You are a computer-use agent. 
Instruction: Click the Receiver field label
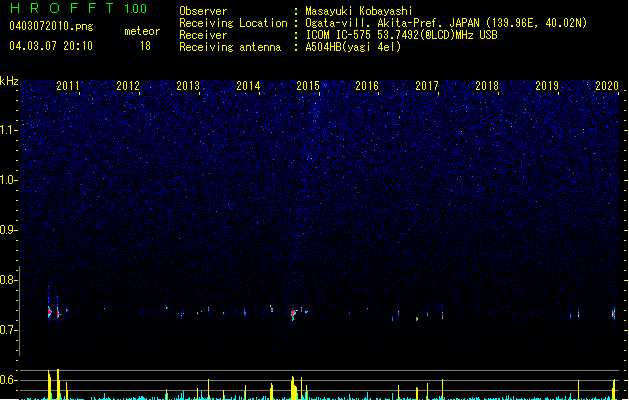click(203, 35)
